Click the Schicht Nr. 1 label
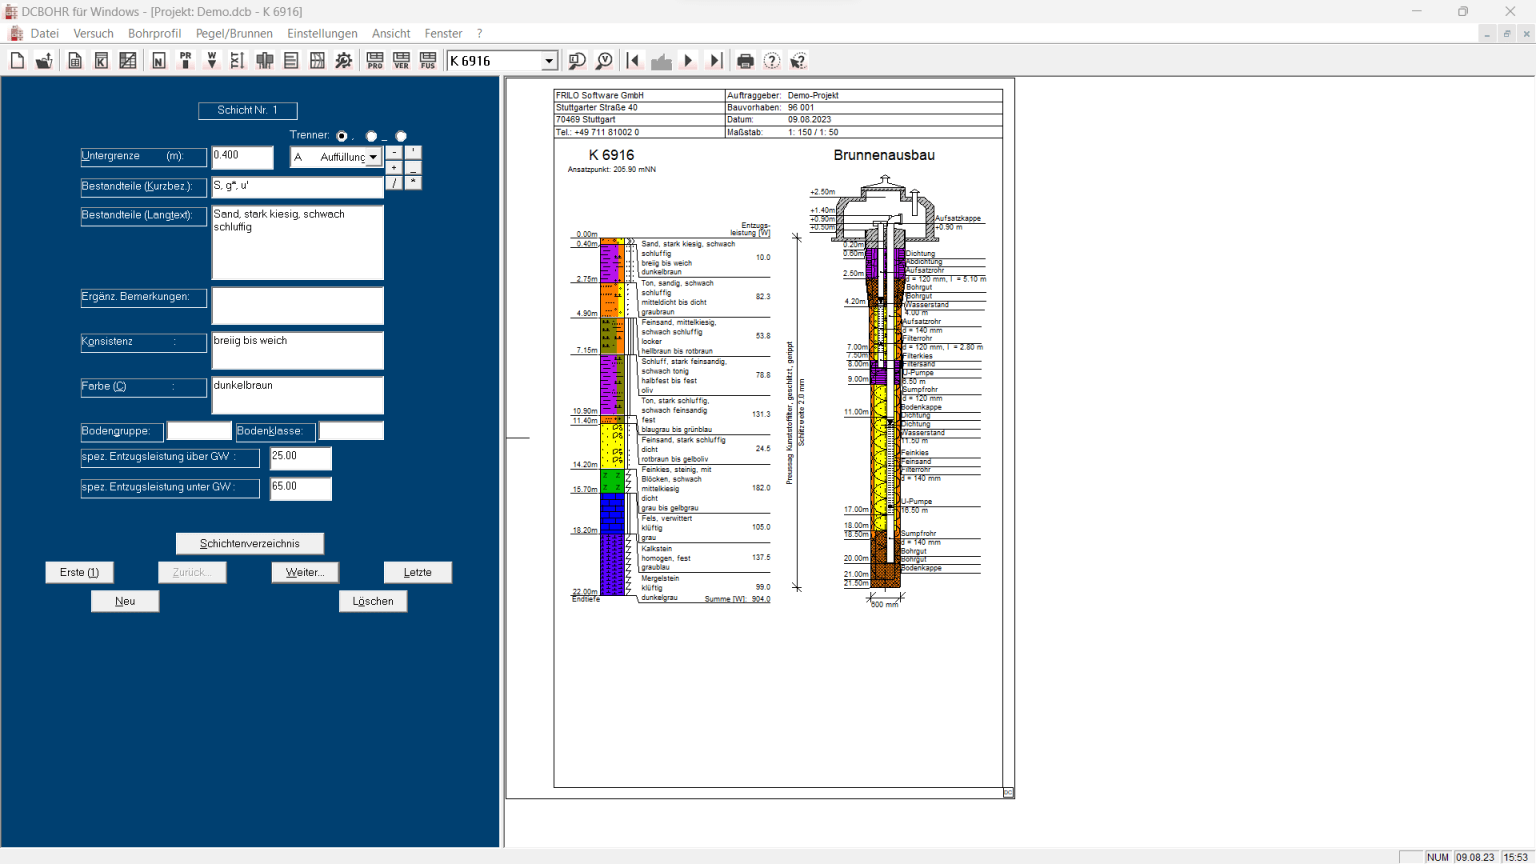Image resolution: width=1536 pixels, height=864 pixels. coord(248,111)
